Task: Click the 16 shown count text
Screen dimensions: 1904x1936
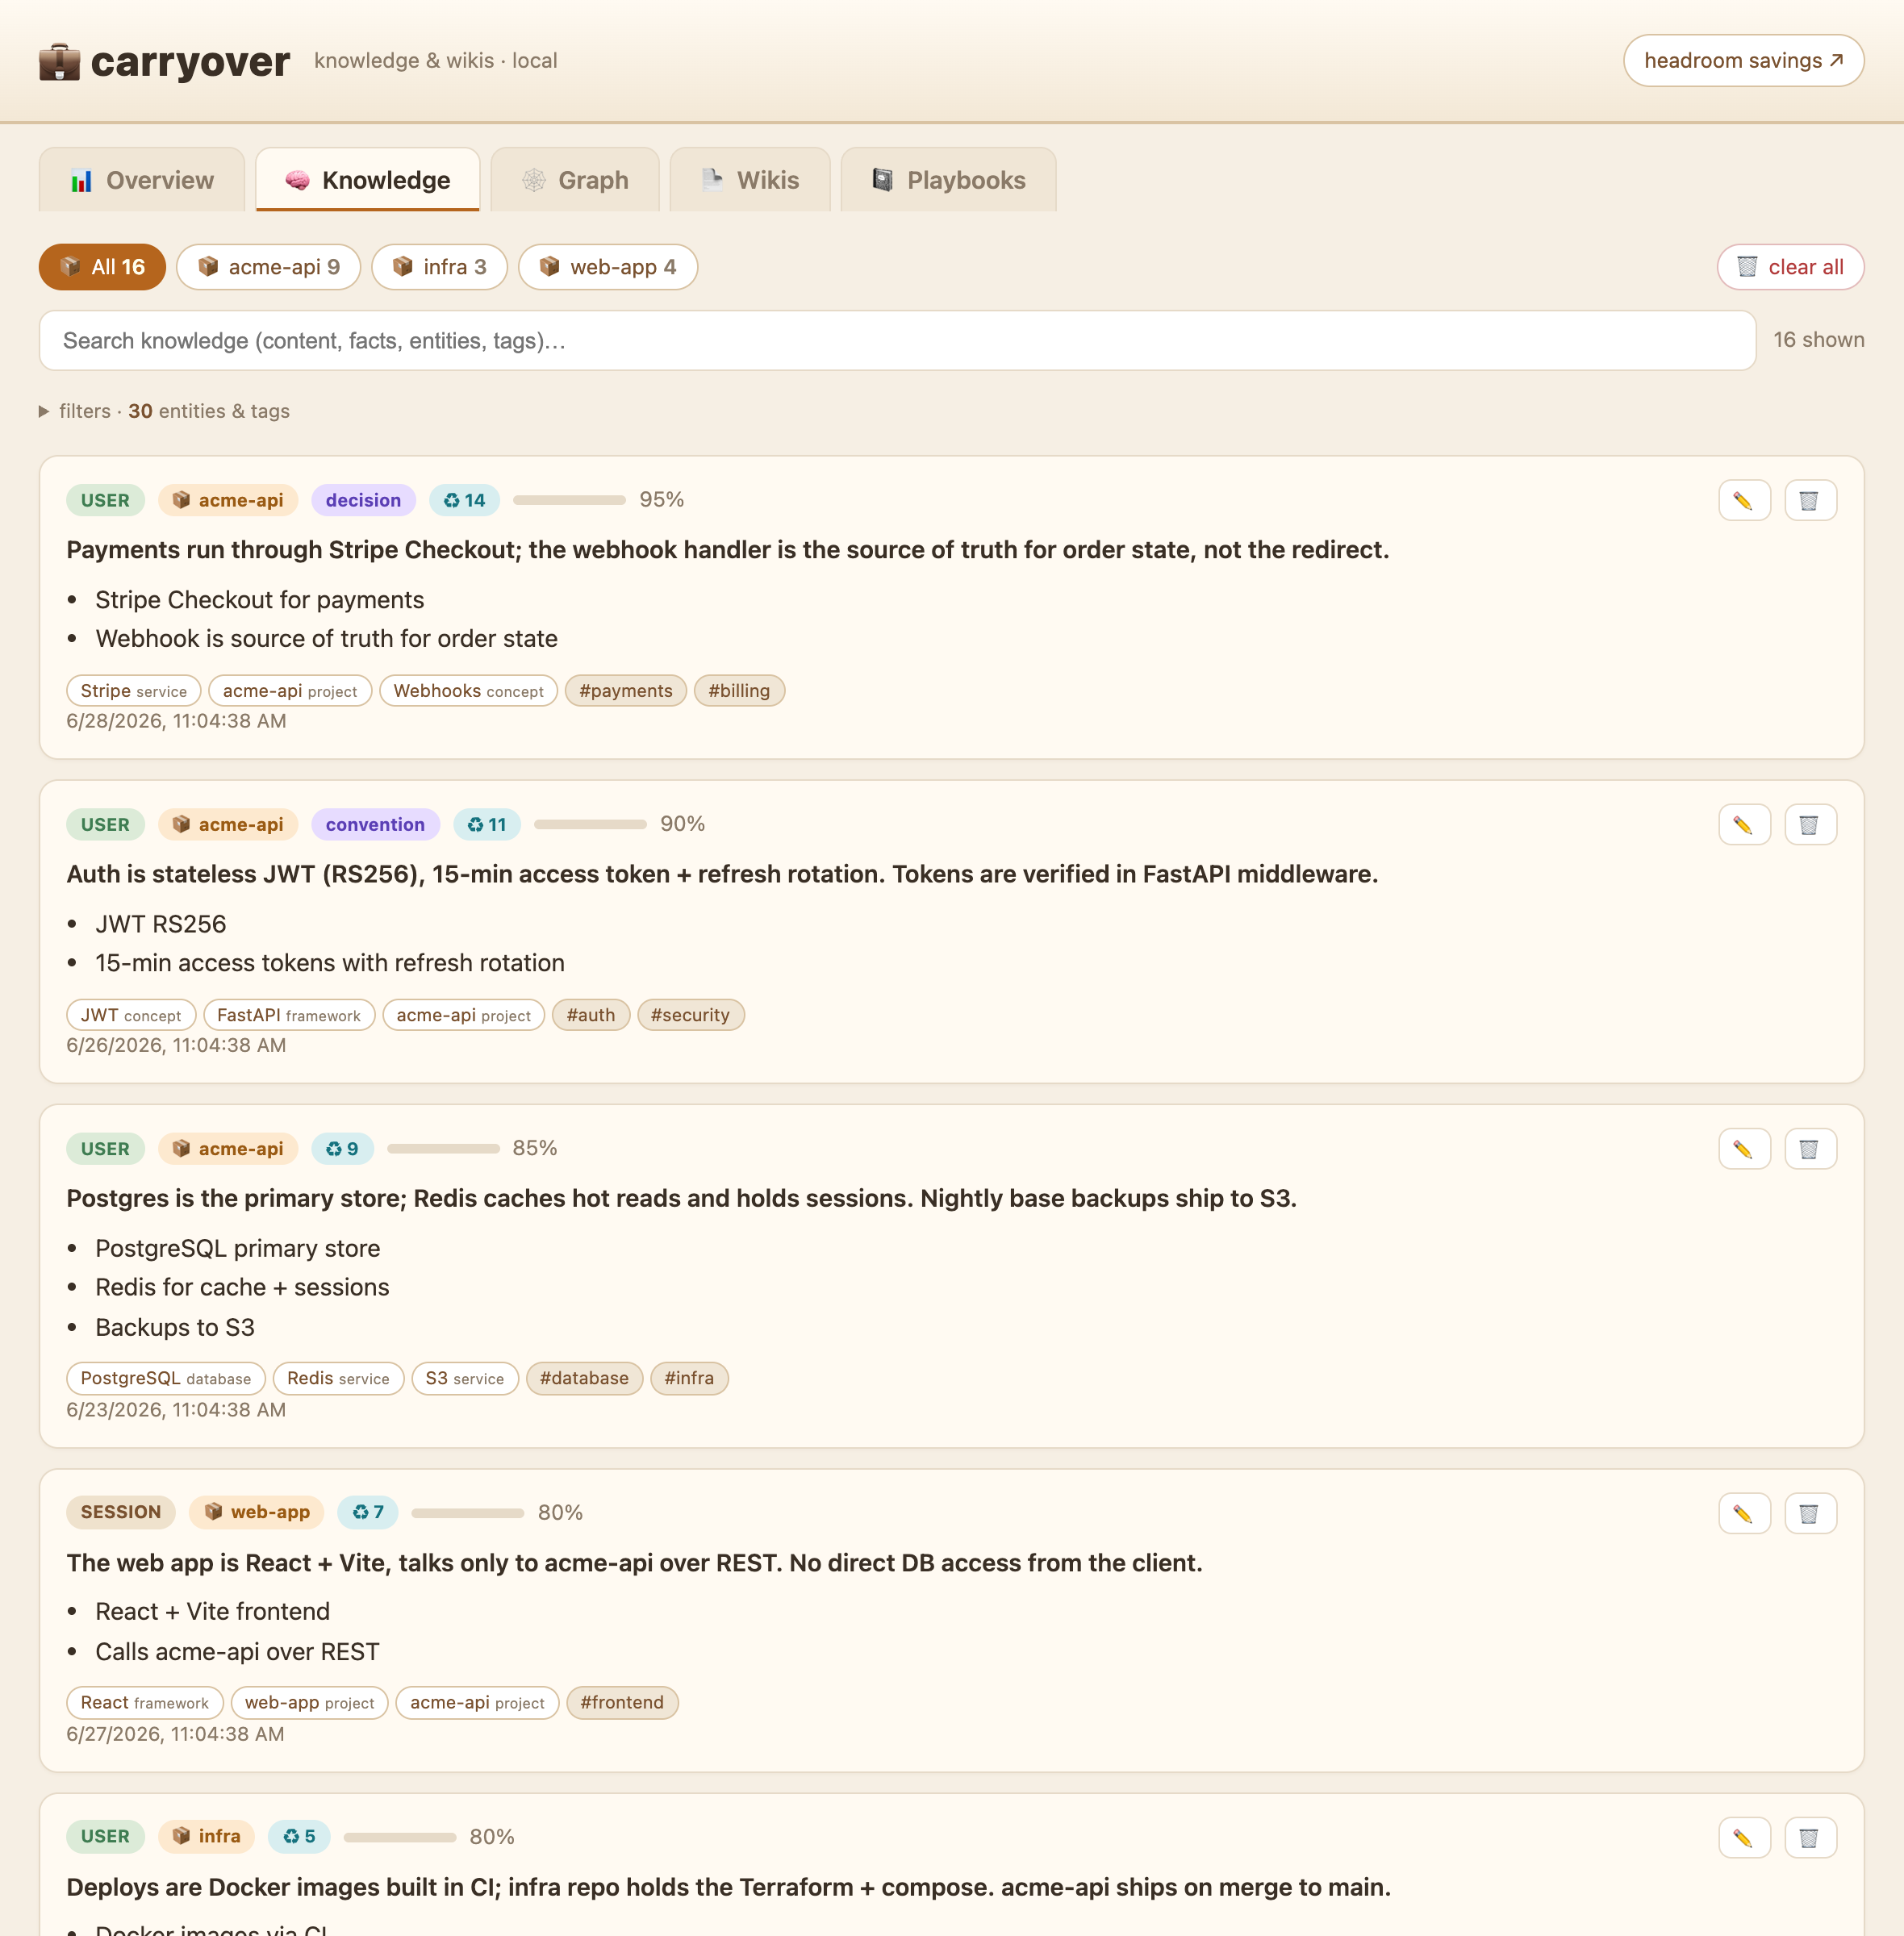Action: coord(1818,340)
